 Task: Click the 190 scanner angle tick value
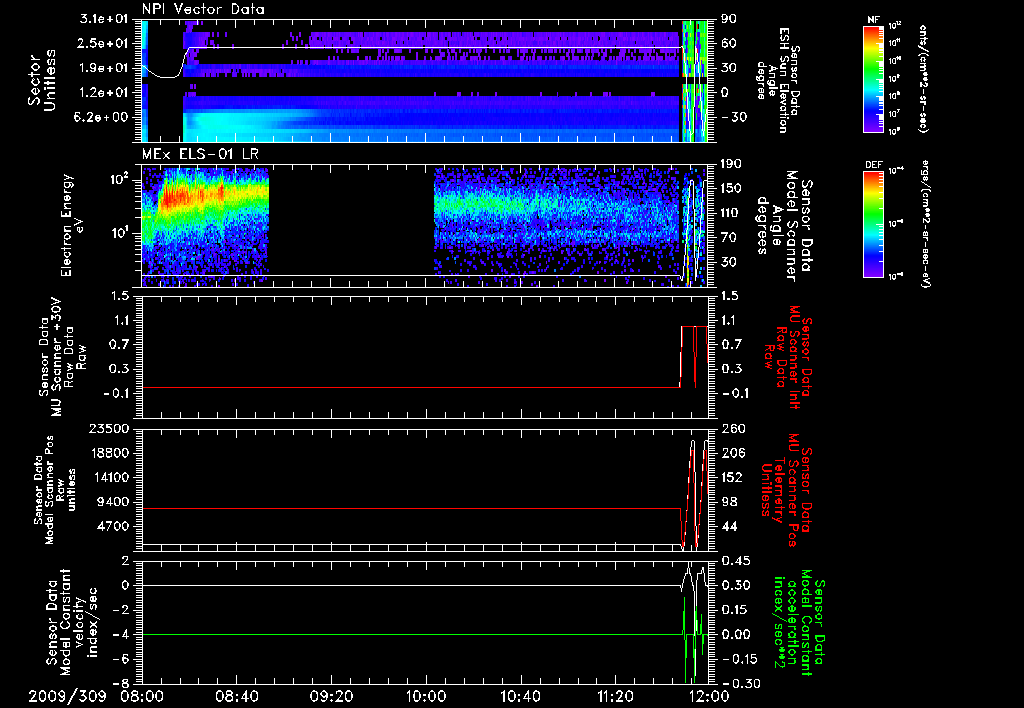tap(731, 164)
